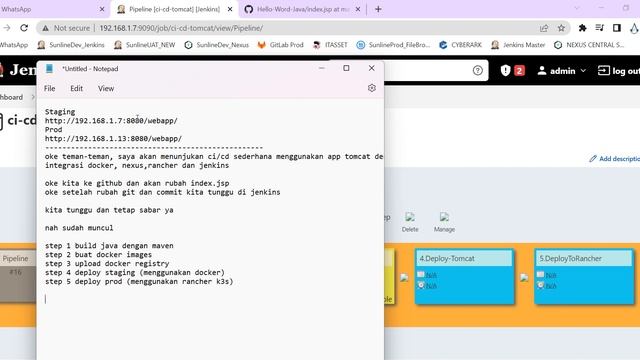Open SunlineProd_FileBro bookmark
This screenshot has width=640, height=360.
(x=393, y=45)
